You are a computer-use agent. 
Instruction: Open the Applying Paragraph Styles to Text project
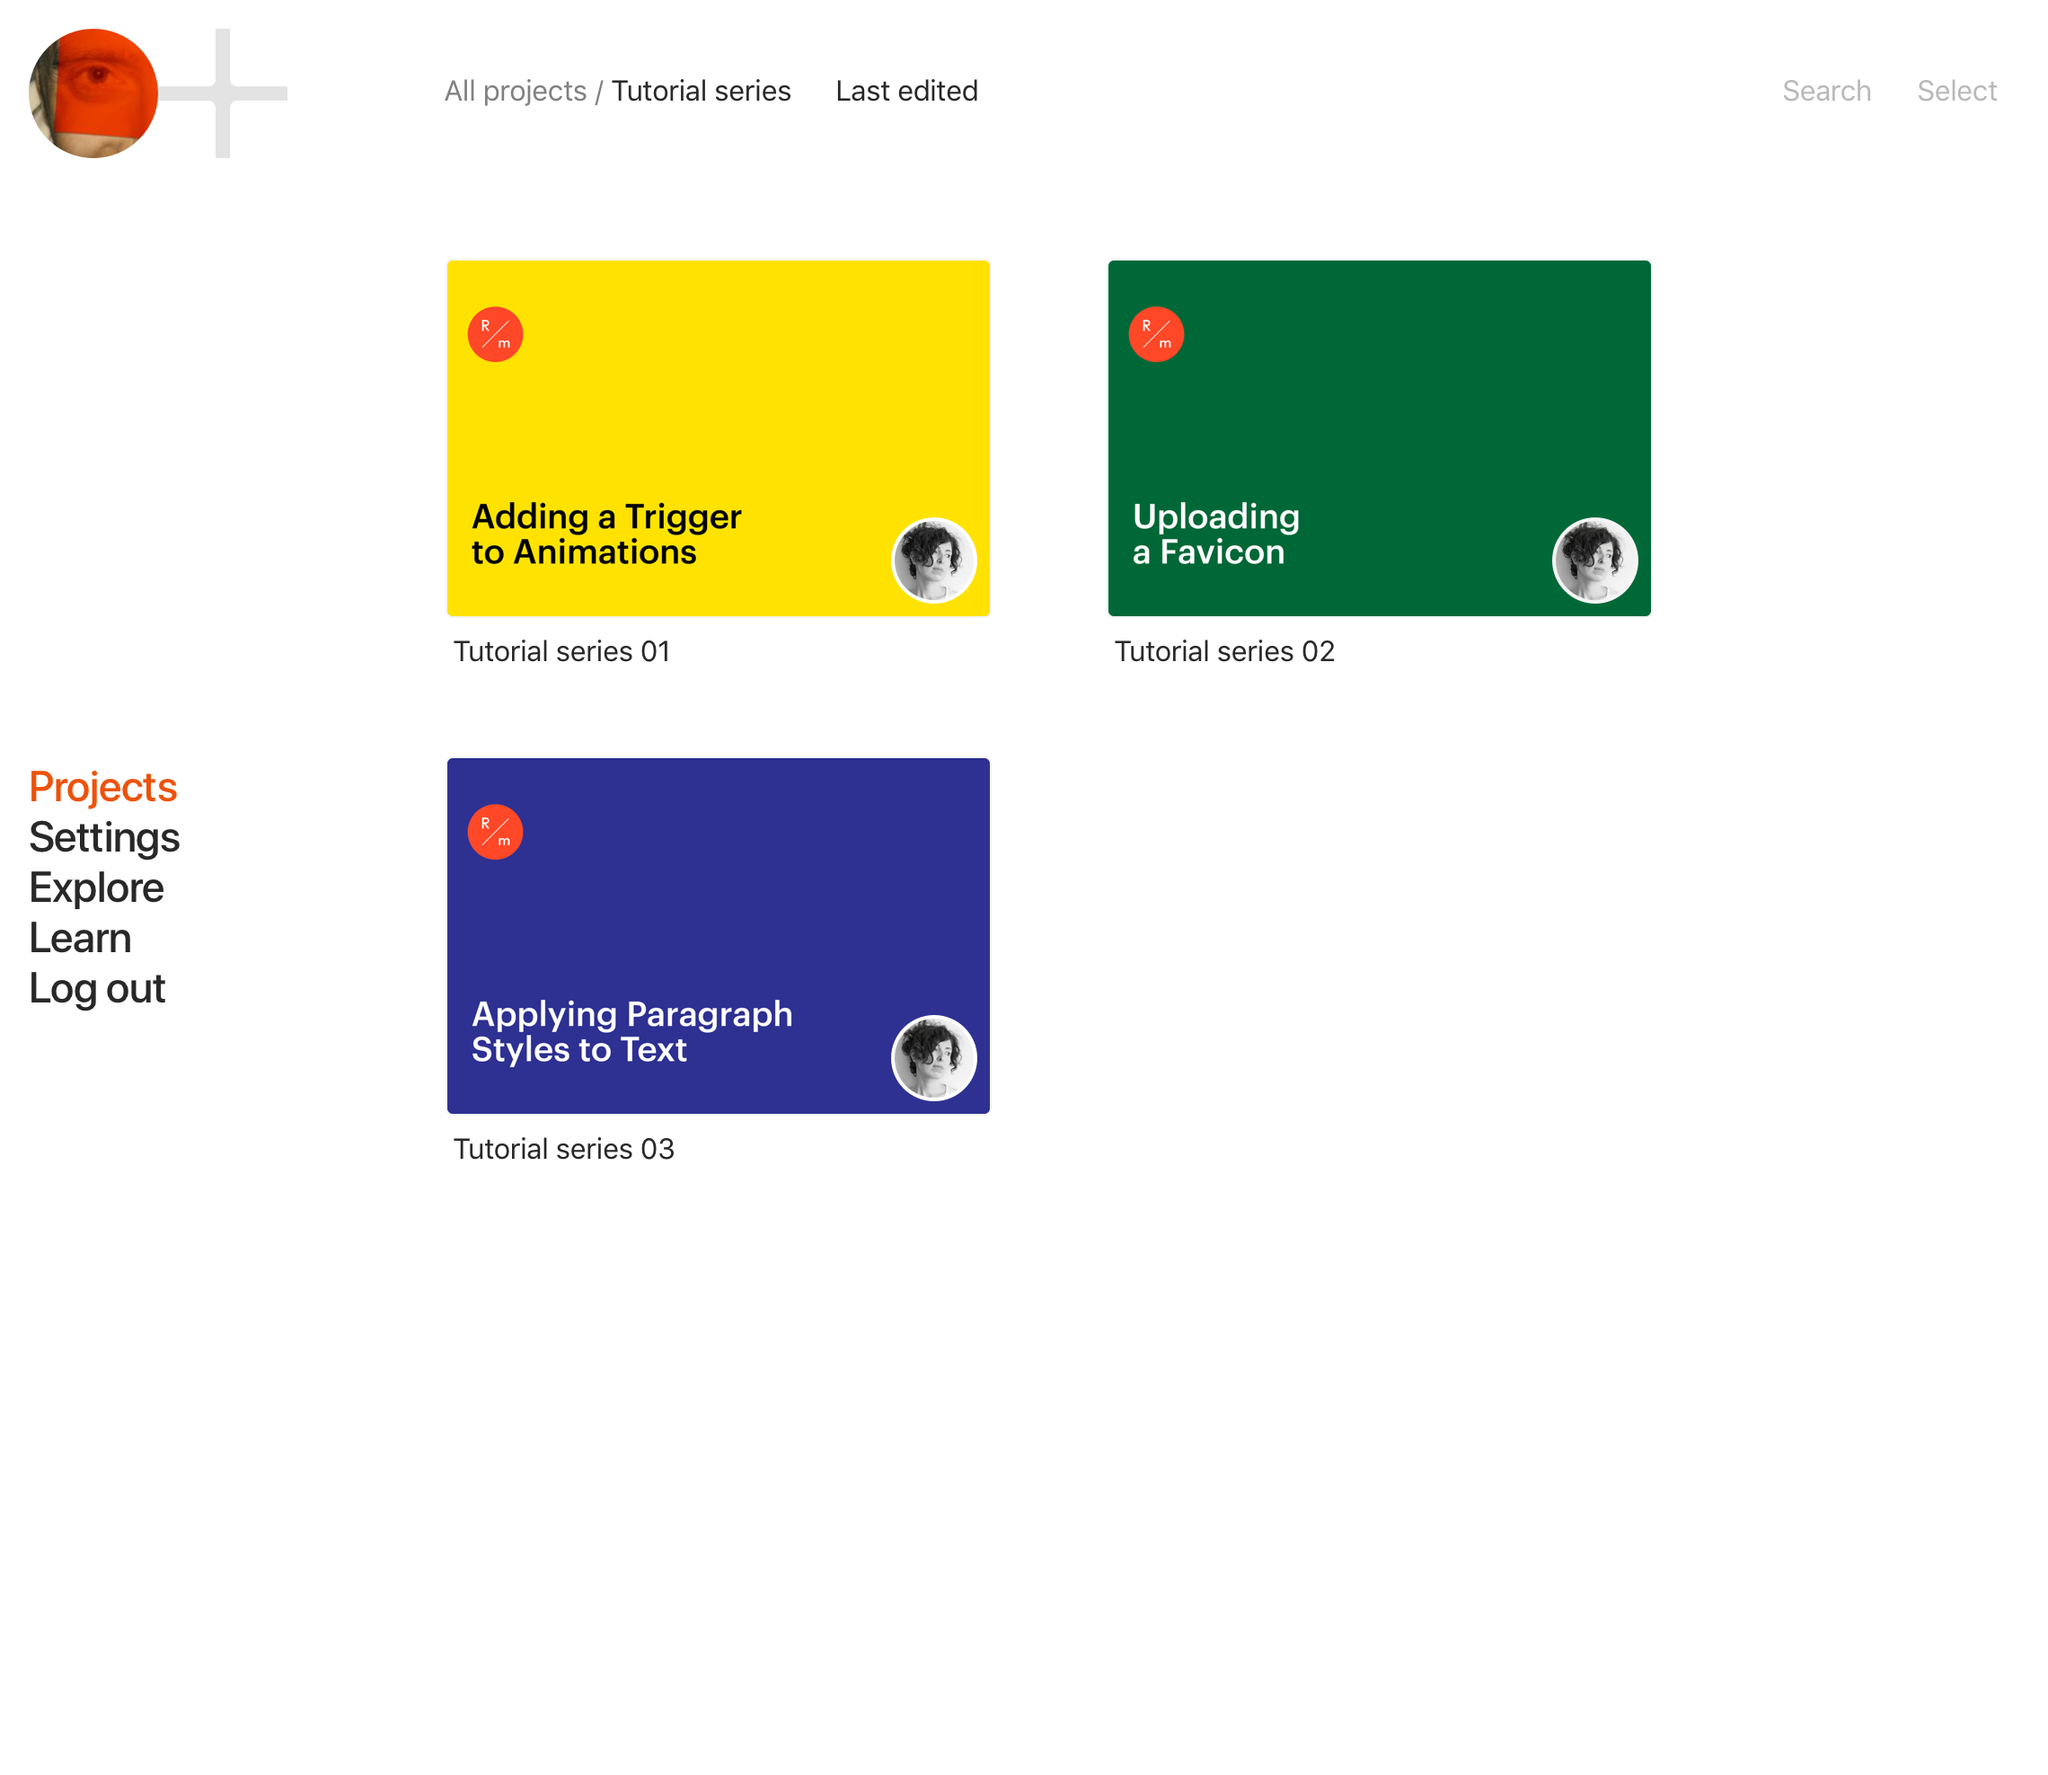(x=718, y=935)
